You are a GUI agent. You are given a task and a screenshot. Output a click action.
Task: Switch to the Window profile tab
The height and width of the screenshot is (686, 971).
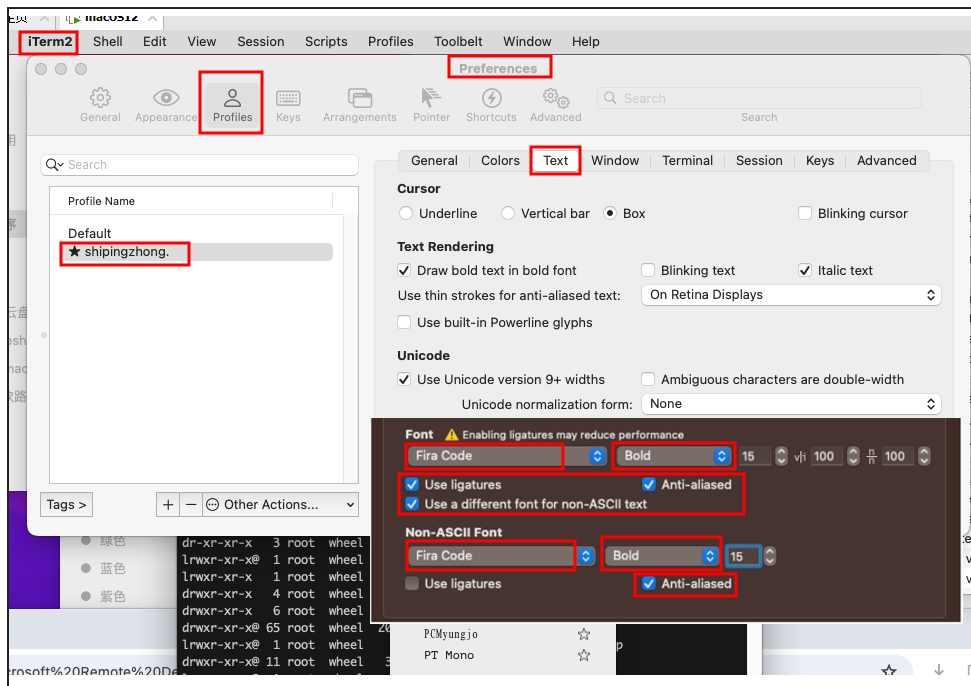(x=615, y=161)
